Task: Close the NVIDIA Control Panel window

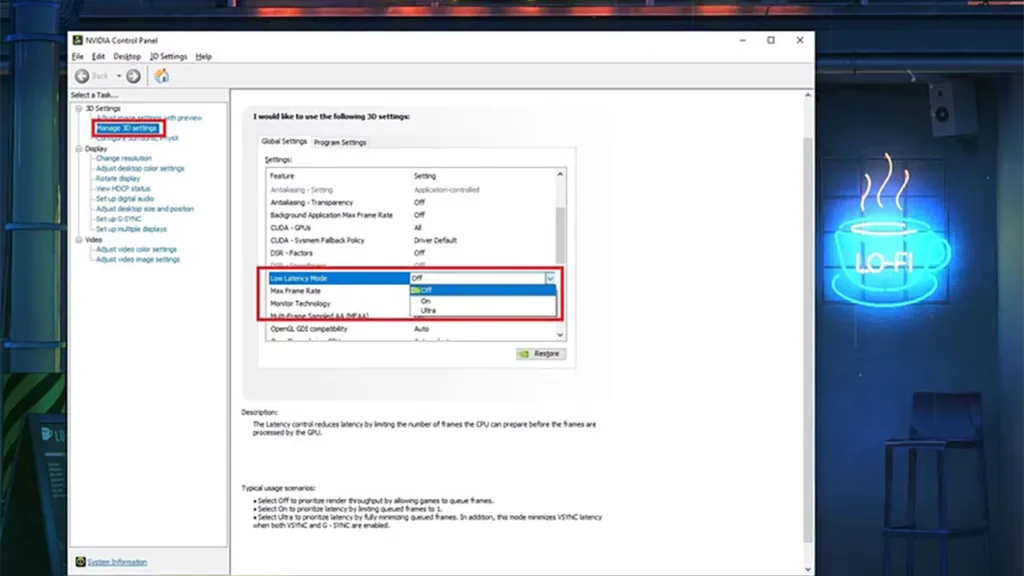Action: pyautogui.click(x=800, y=40)
